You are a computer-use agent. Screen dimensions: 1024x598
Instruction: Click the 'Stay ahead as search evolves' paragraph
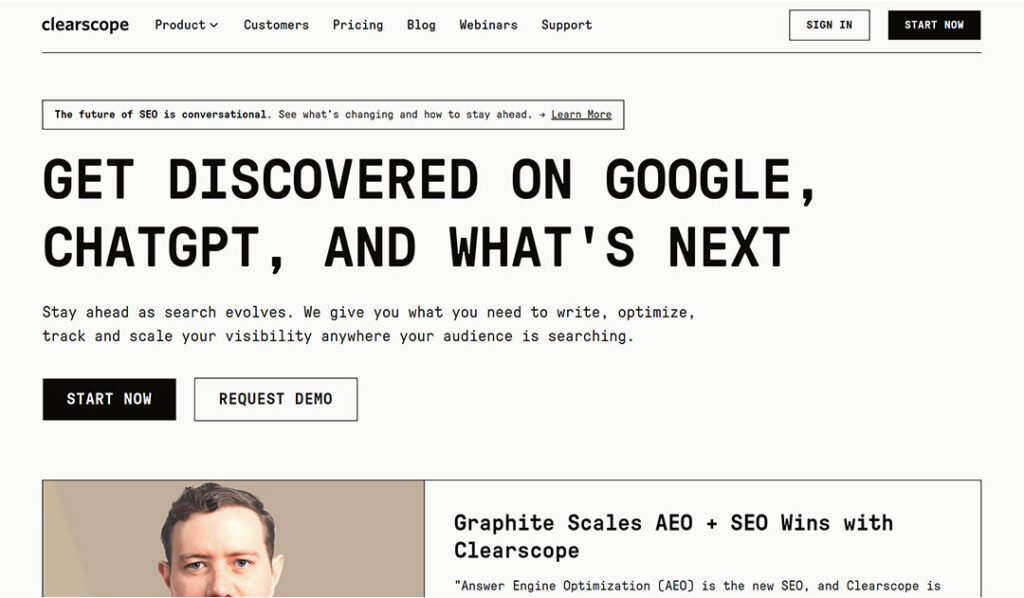pos(368,324)
